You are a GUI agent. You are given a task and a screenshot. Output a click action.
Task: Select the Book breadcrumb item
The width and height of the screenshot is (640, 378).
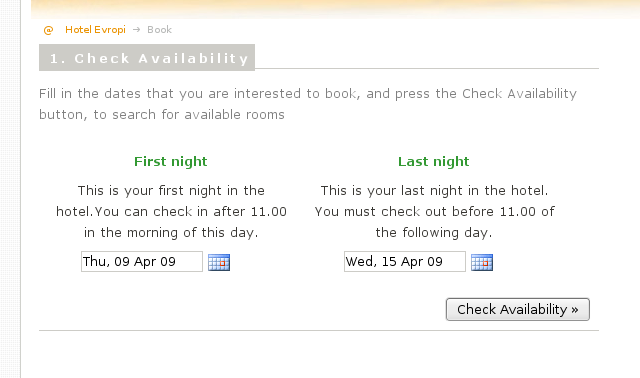(x=159, y=30)
